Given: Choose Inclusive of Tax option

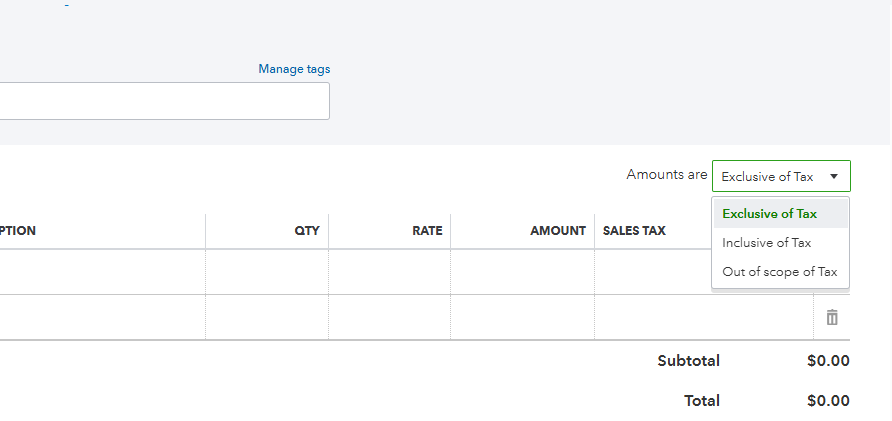Looking at the screenshot, I should [x=767, y=243].
